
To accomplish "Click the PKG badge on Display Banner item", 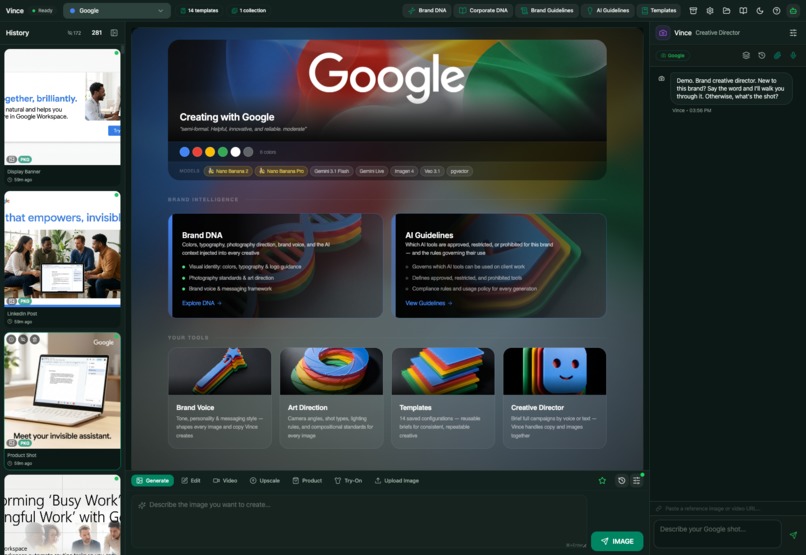I will click(x=25, y=159).
